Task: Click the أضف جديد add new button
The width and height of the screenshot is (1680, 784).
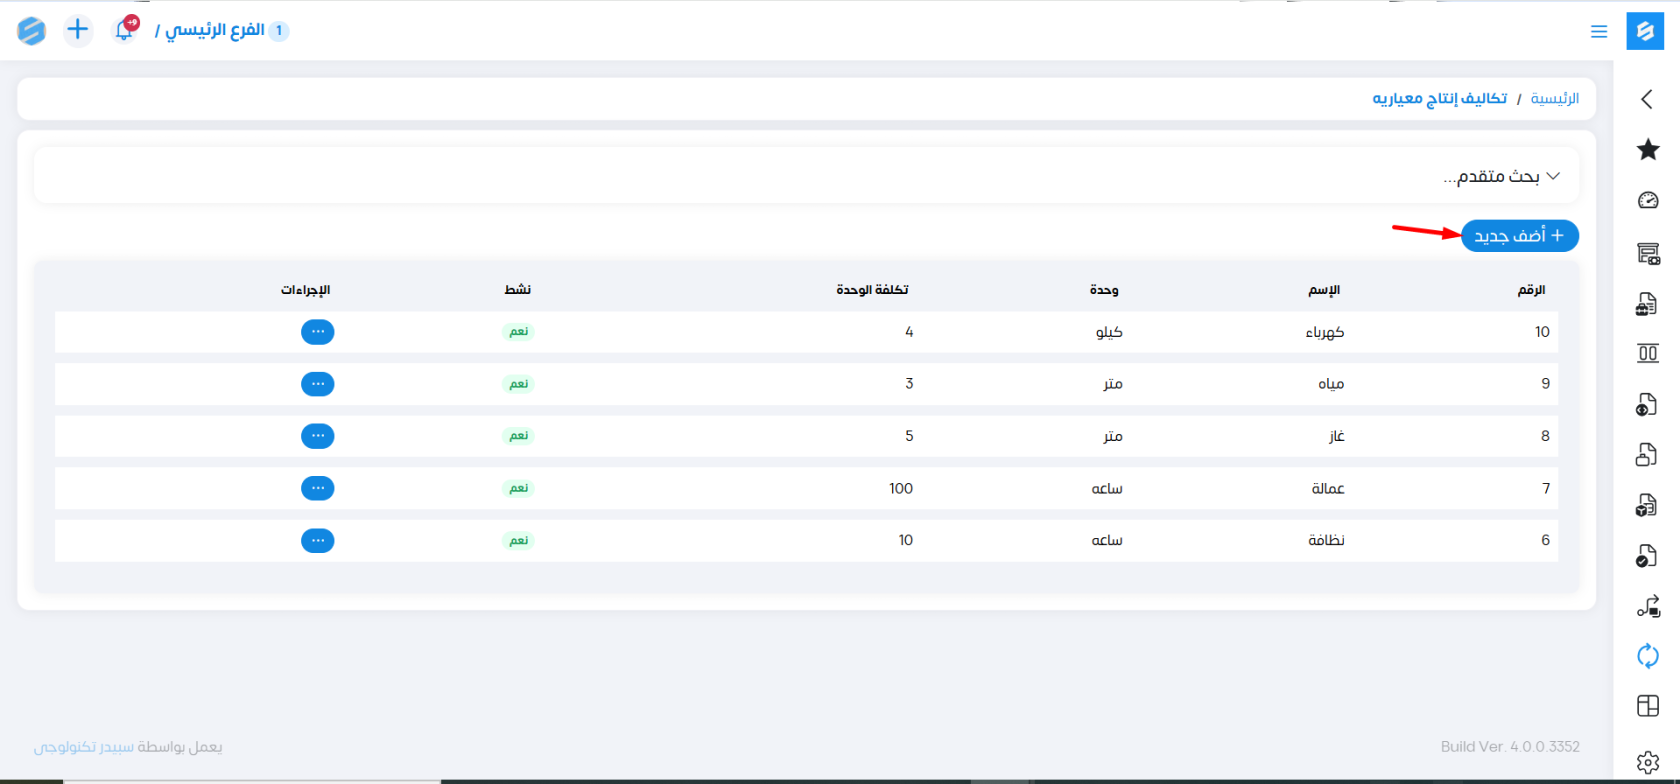Action: pos(1519,236)
